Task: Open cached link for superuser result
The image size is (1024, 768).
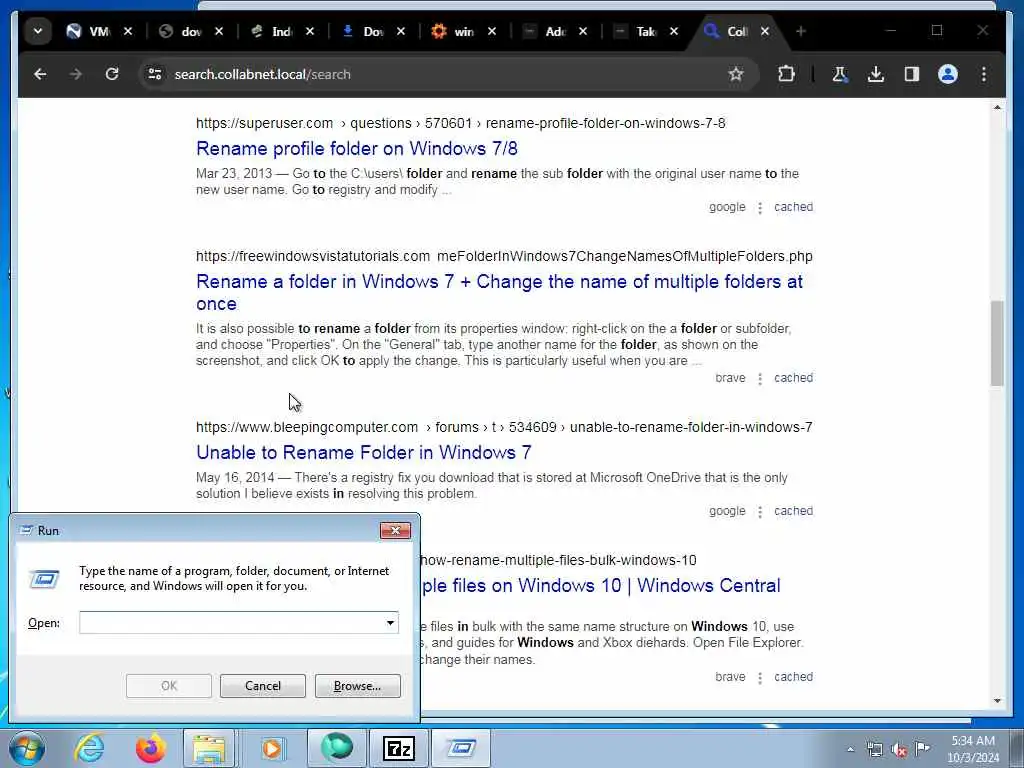Action: pyautogui.click(x=793, y=207)
